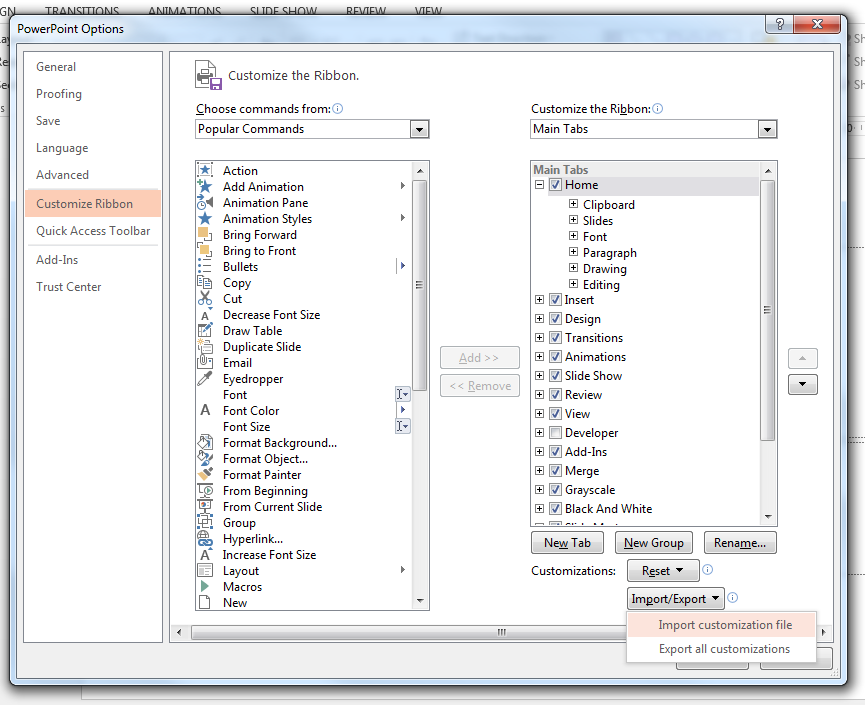Click the dialog Help question mark button
Screen dimensions: 865x705
pyautogui.click(x=779, y=24)
